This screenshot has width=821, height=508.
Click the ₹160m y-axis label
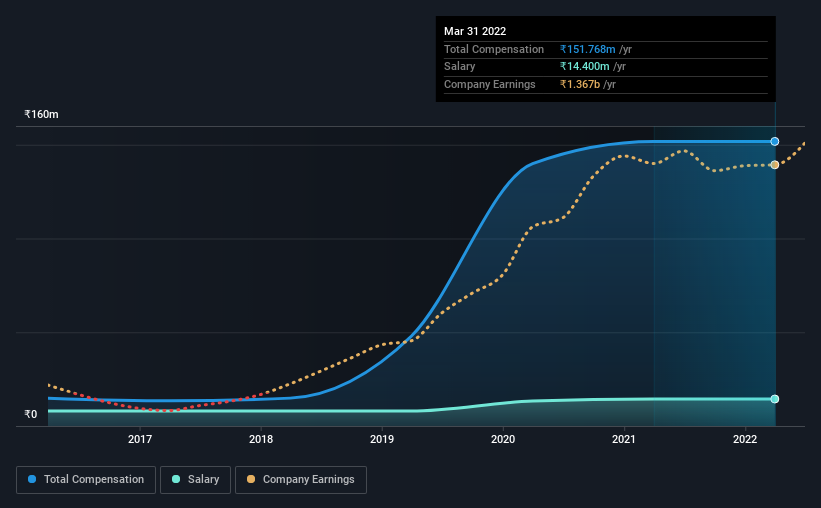(41, 114)
